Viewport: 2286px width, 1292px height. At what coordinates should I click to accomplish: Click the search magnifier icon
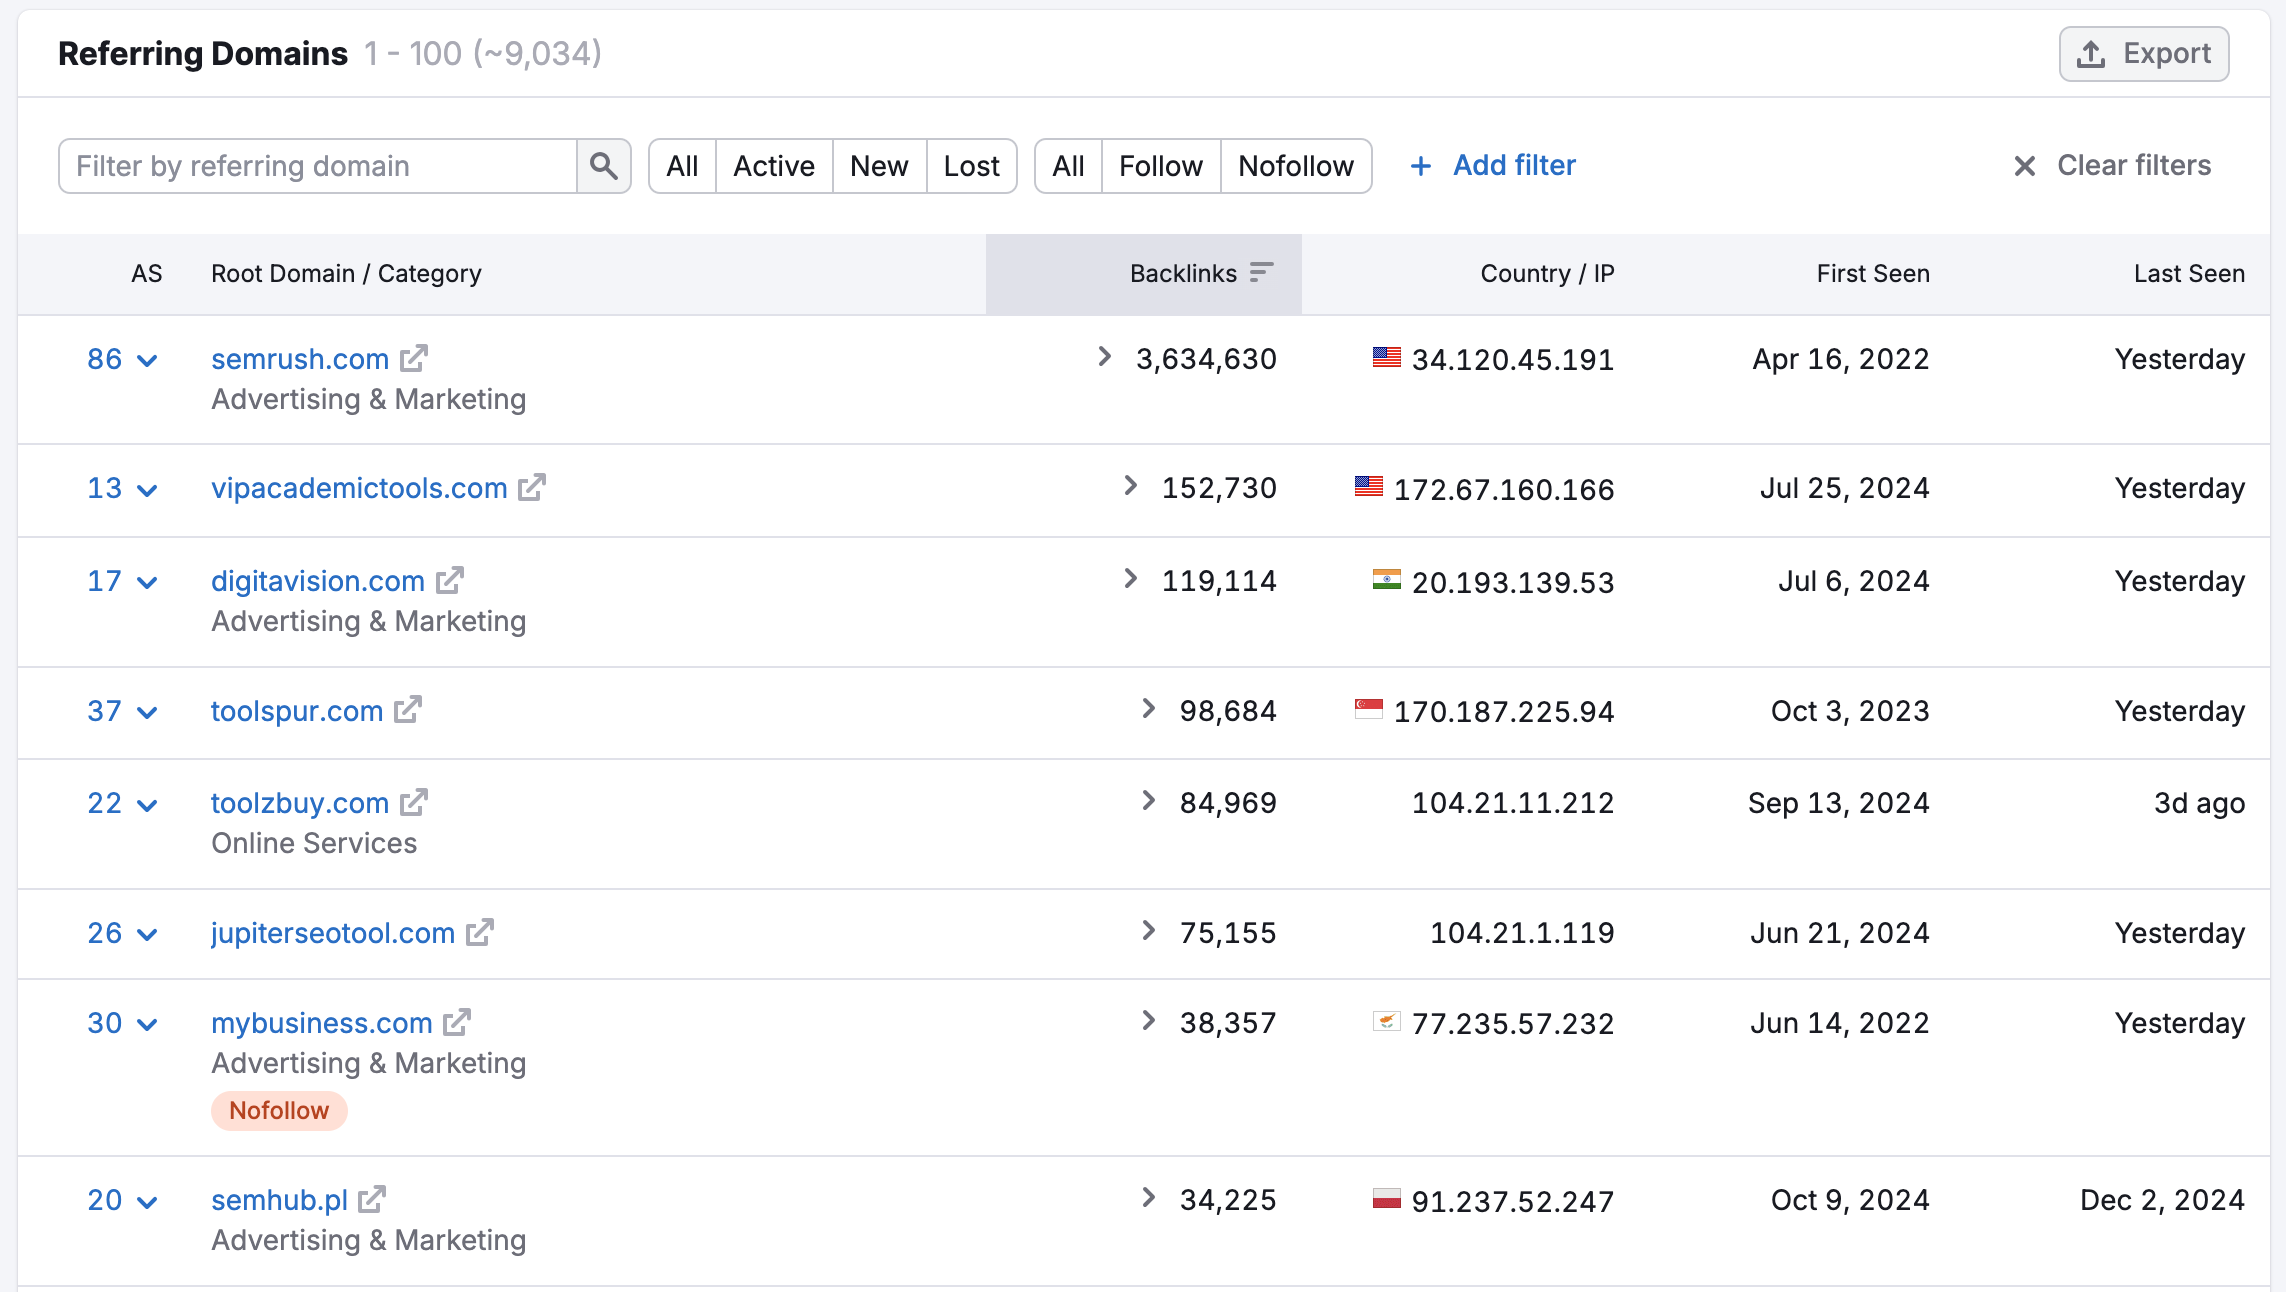tap(604, 165)
